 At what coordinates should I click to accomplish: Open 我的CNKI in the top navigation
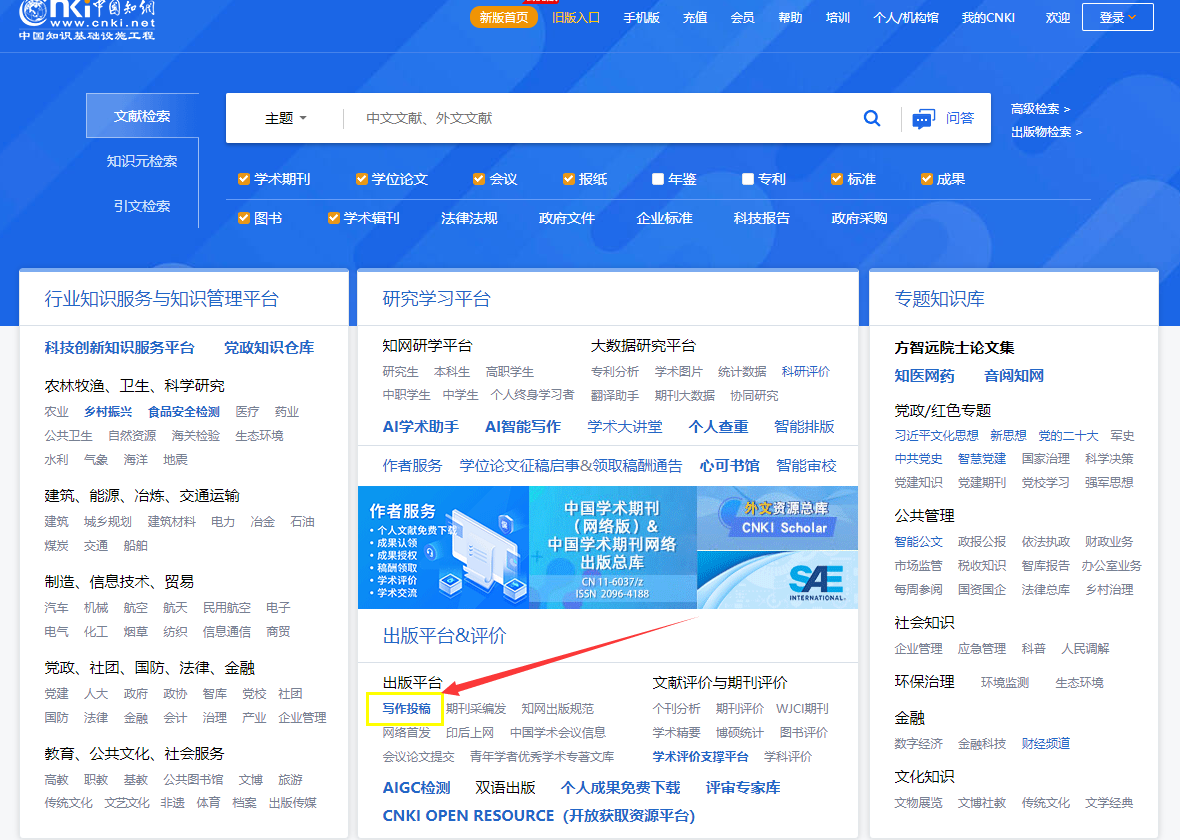tap(988, 17)
